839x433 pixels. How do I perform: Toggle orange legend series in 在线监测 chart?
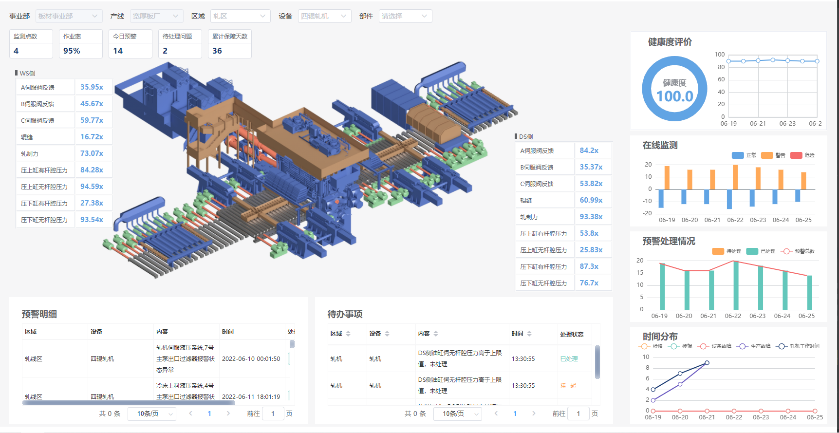(x=768, y=155)
